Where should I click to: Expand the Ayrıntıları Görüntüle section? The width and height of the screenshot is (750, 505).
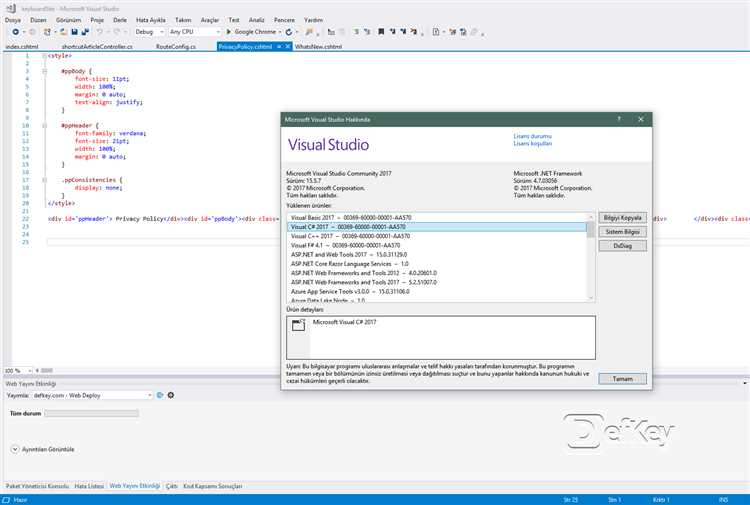(15, 449)
